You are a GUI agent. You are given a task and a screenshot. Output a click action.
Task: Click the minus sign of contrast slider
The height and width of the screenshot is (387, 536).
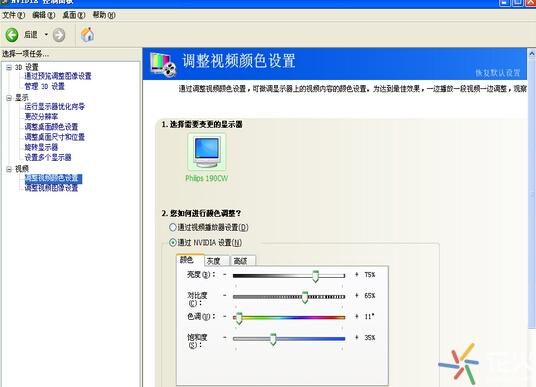point(225,295)
